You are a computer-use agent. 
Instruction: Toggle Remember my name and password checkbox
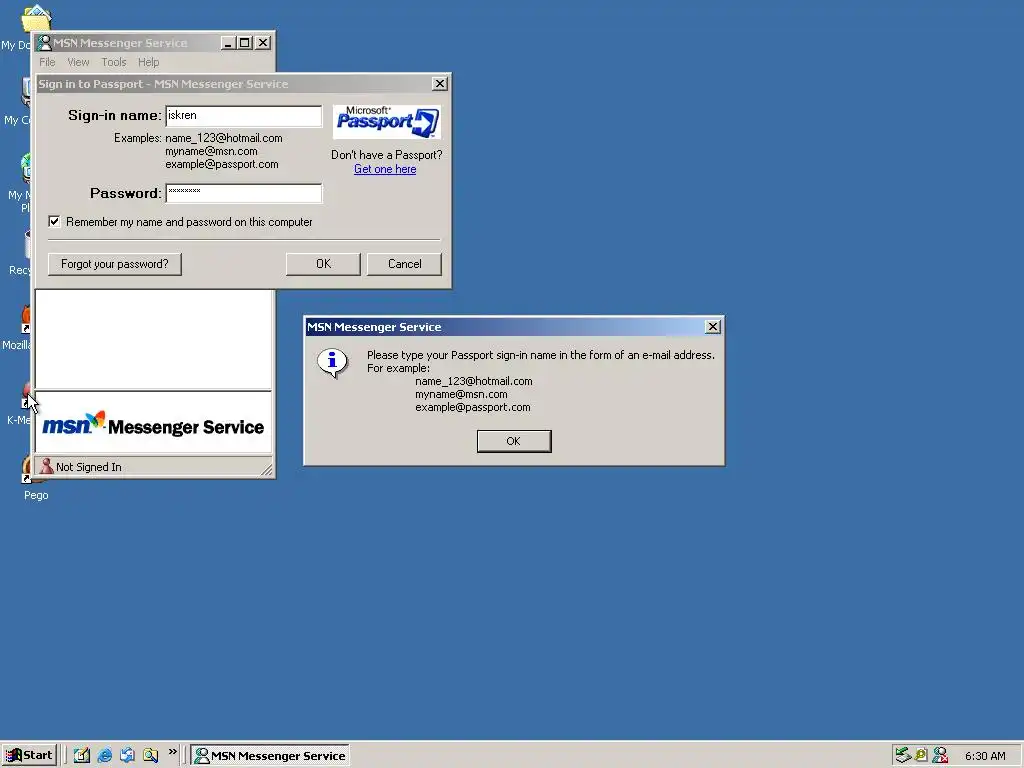(x=54, y=222)
